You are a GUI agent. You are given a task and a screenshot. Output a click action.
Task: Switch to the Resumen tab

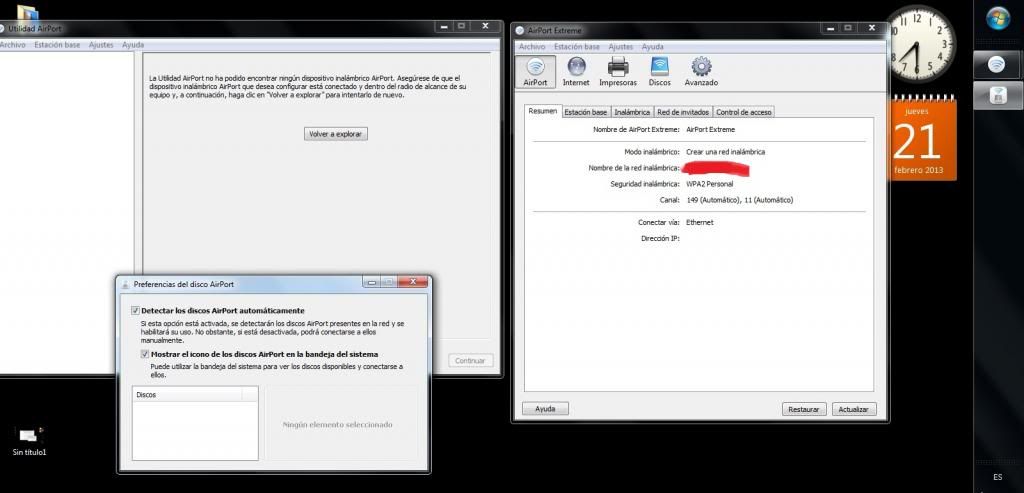pyautogui.click(x=543, y=112)
